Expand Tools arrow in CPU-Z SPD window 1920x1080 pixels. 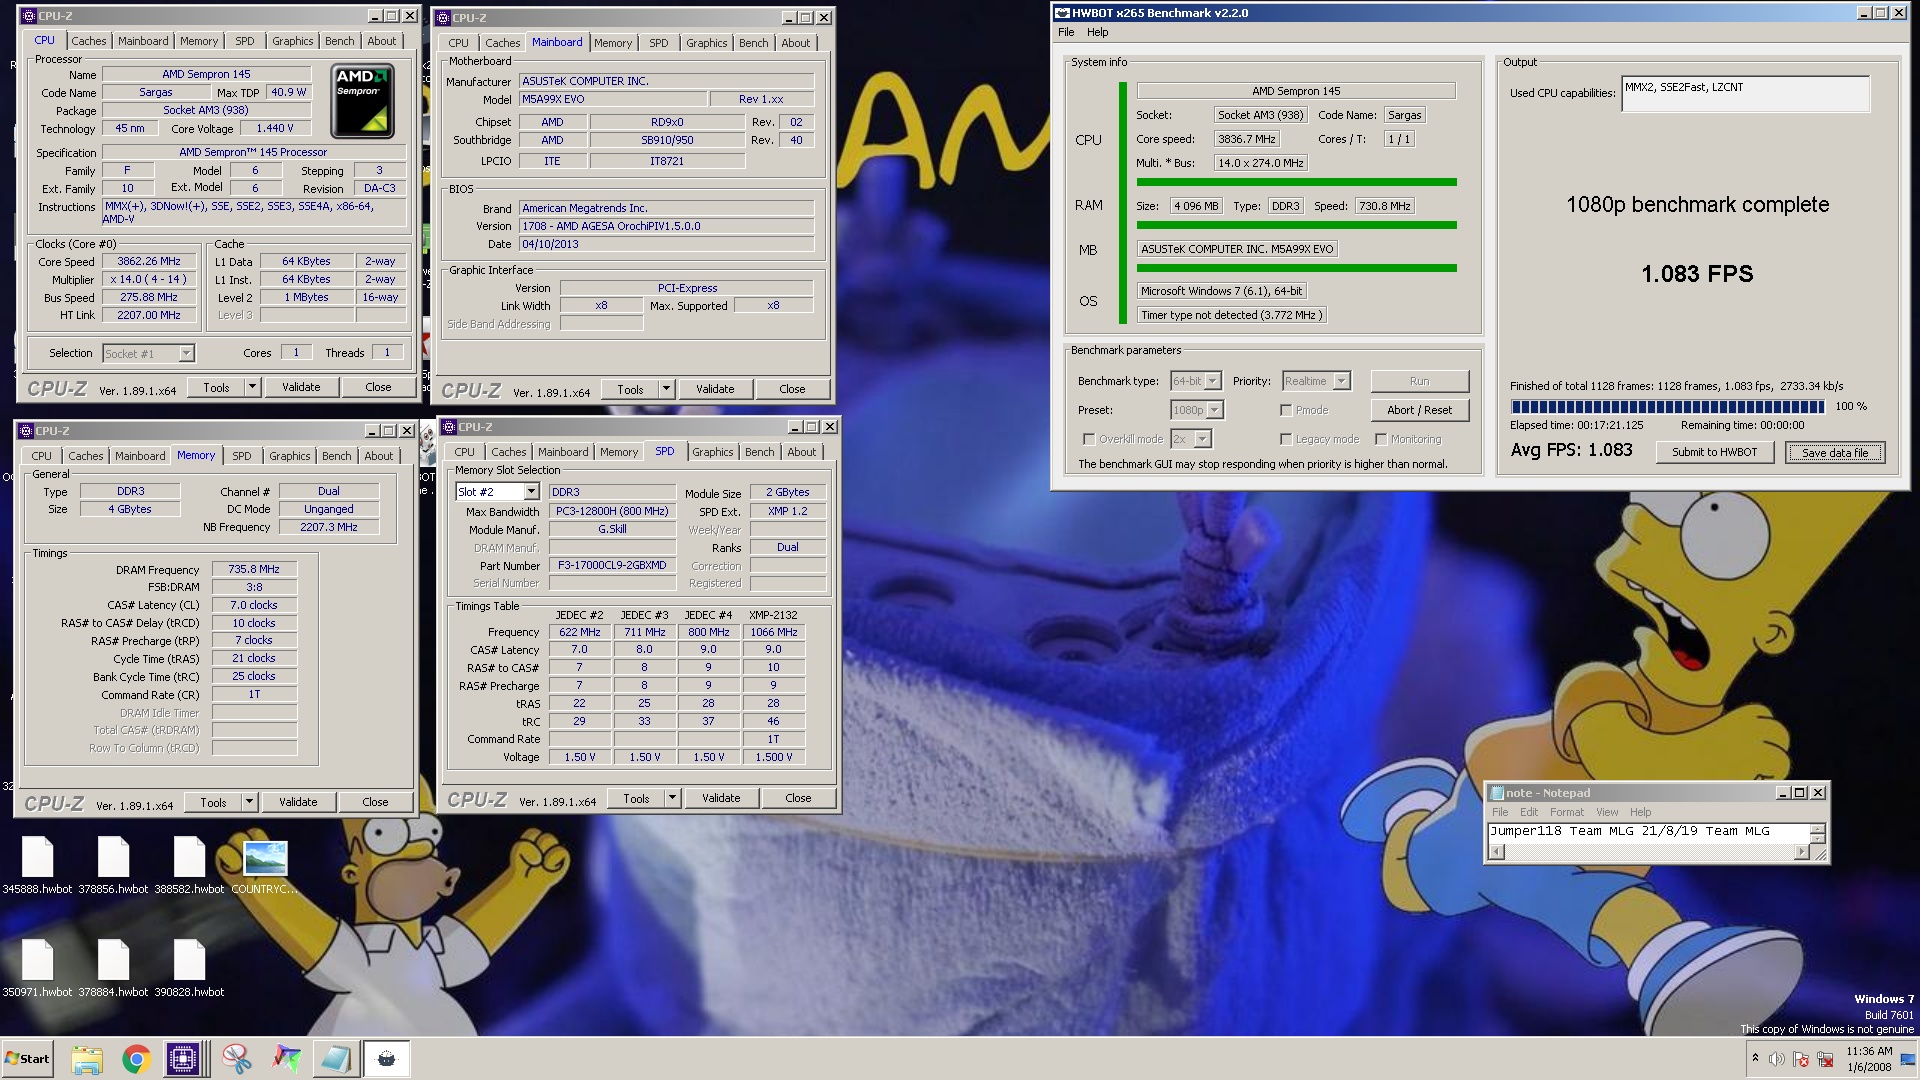[672, 798]
